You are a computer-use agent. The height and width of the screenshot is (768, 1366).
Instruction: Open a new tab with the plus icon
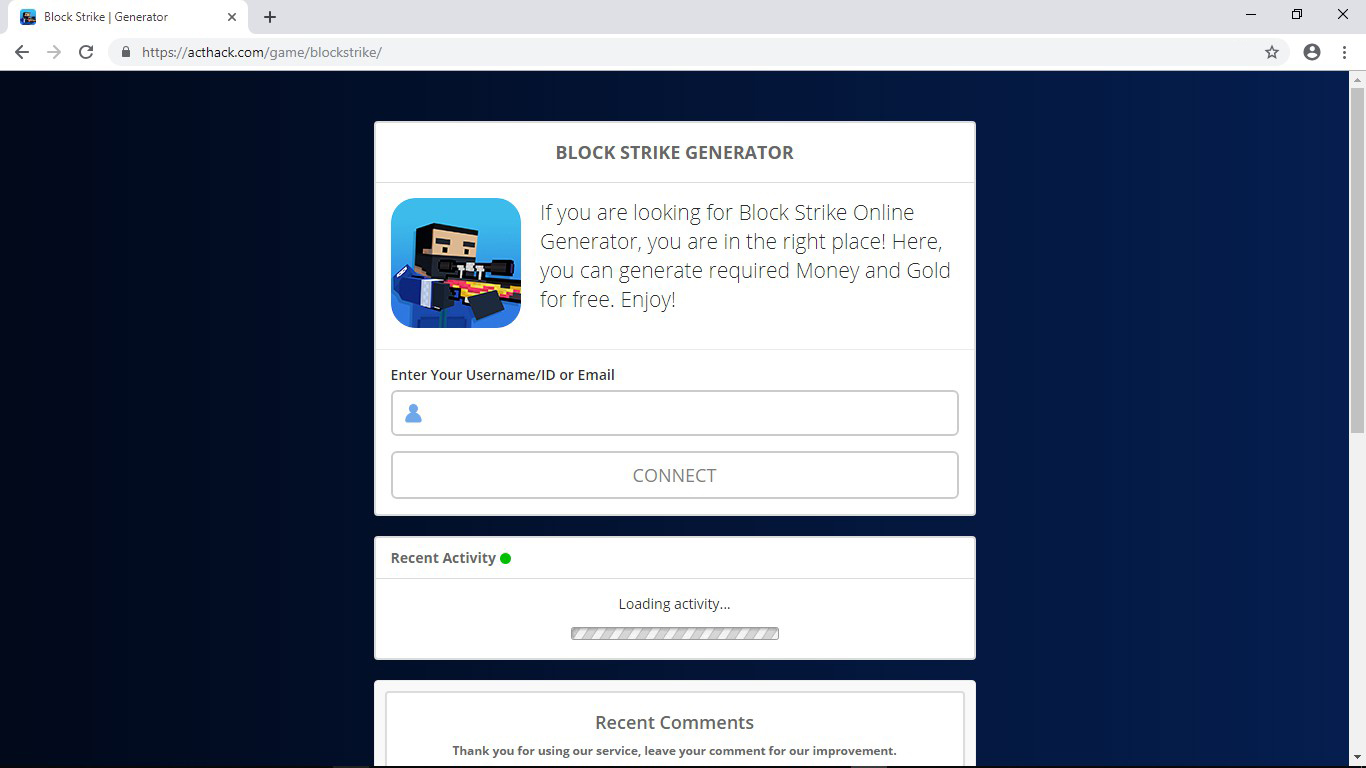[270, 17]
